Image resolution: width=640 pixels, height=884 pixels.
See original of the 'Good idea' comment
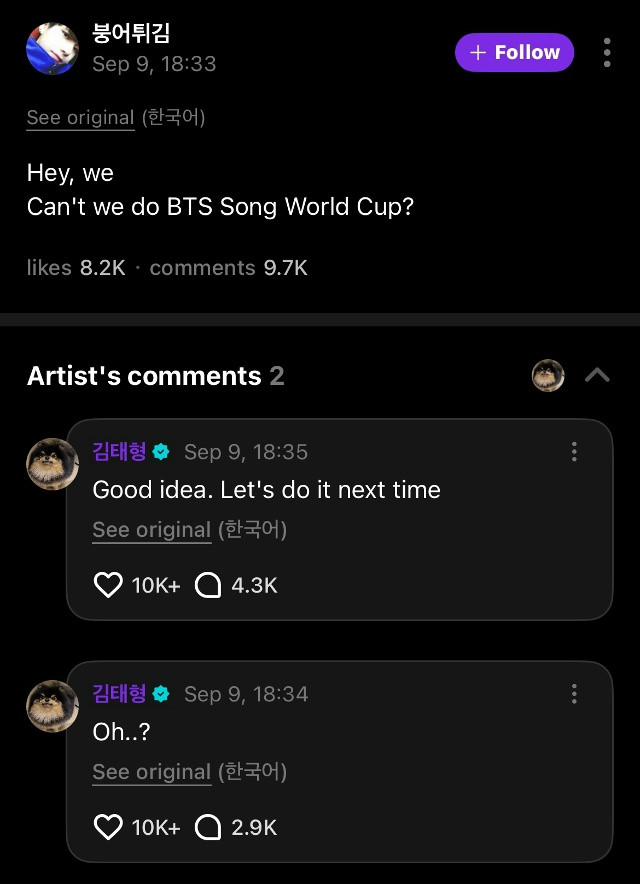[151, 530]
